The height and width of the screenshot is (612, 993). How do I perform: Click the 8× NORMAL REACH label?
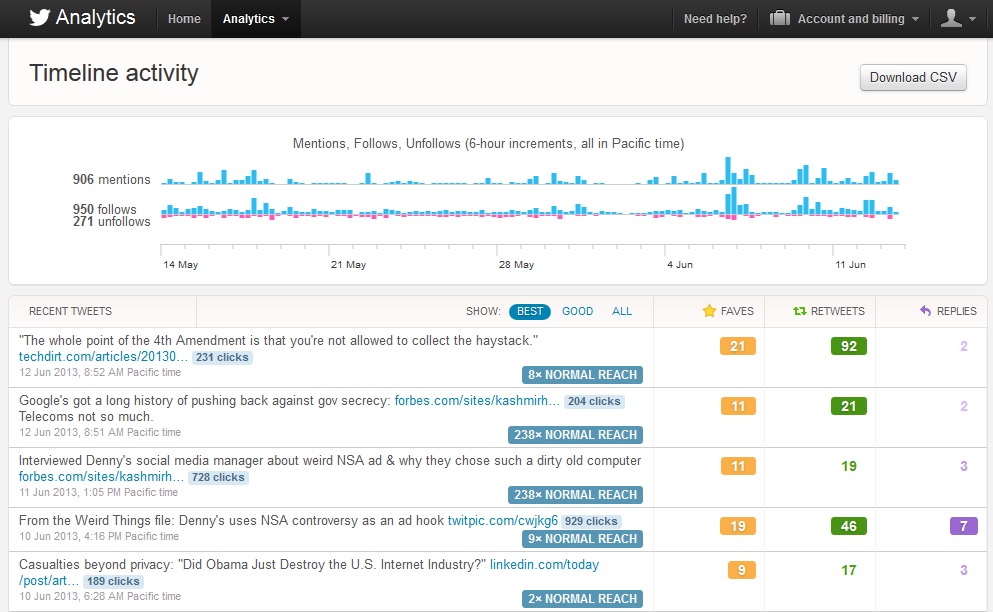[x=583, y=375]
